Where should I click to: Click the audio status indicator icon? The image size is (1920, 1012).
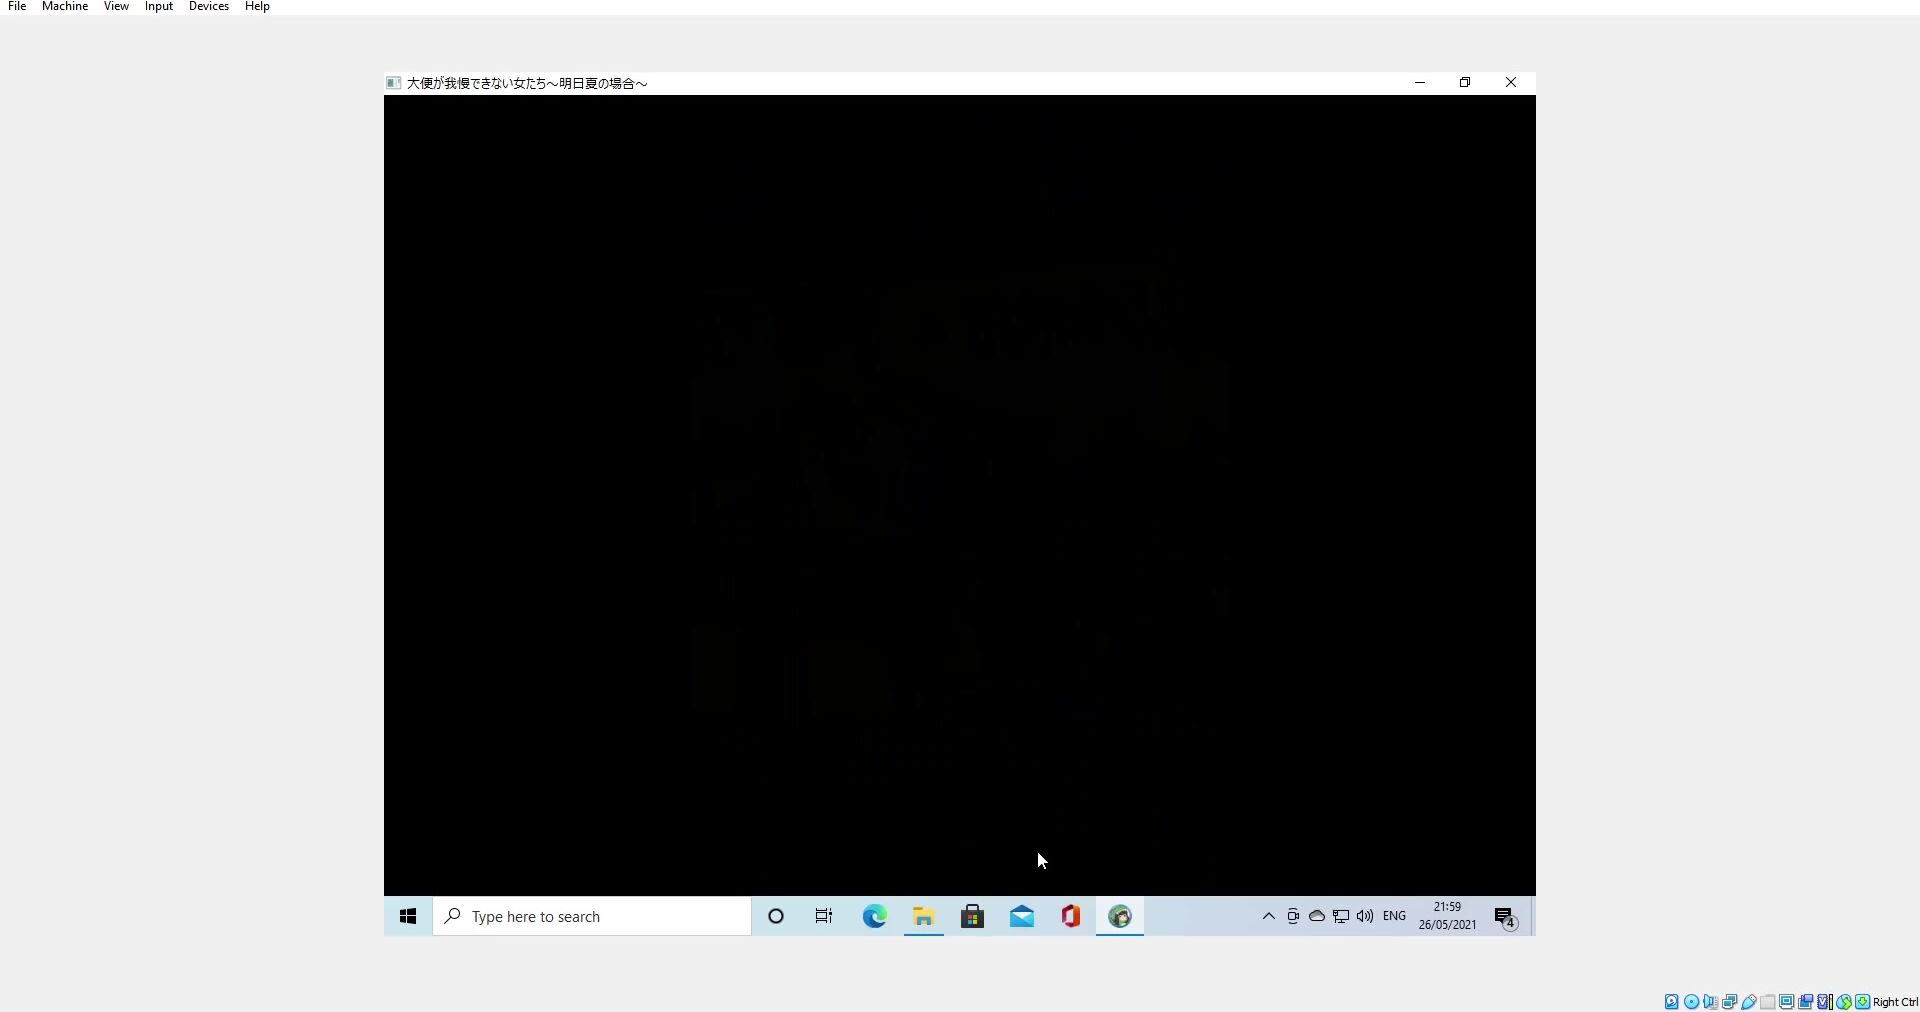pos(1710,1002)
